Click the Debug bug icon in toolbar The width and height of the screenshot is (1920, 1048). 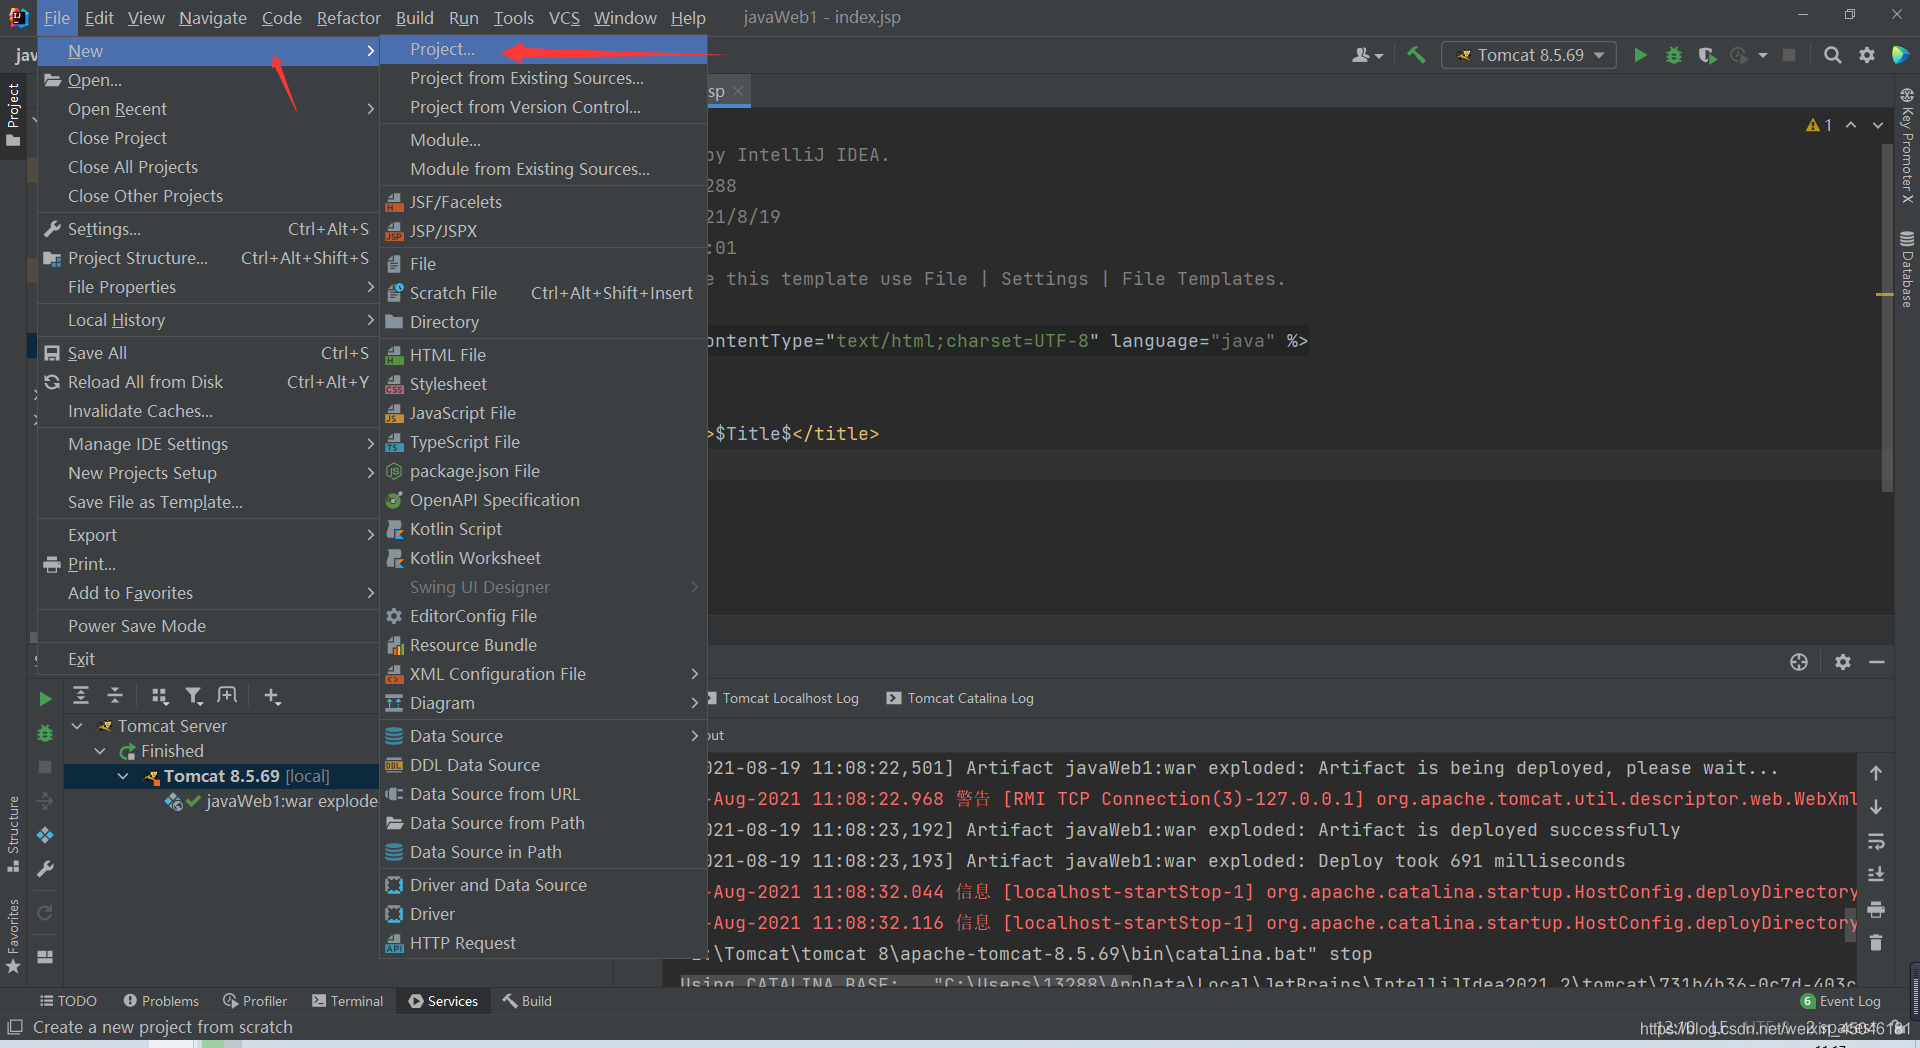[1673, 55]
